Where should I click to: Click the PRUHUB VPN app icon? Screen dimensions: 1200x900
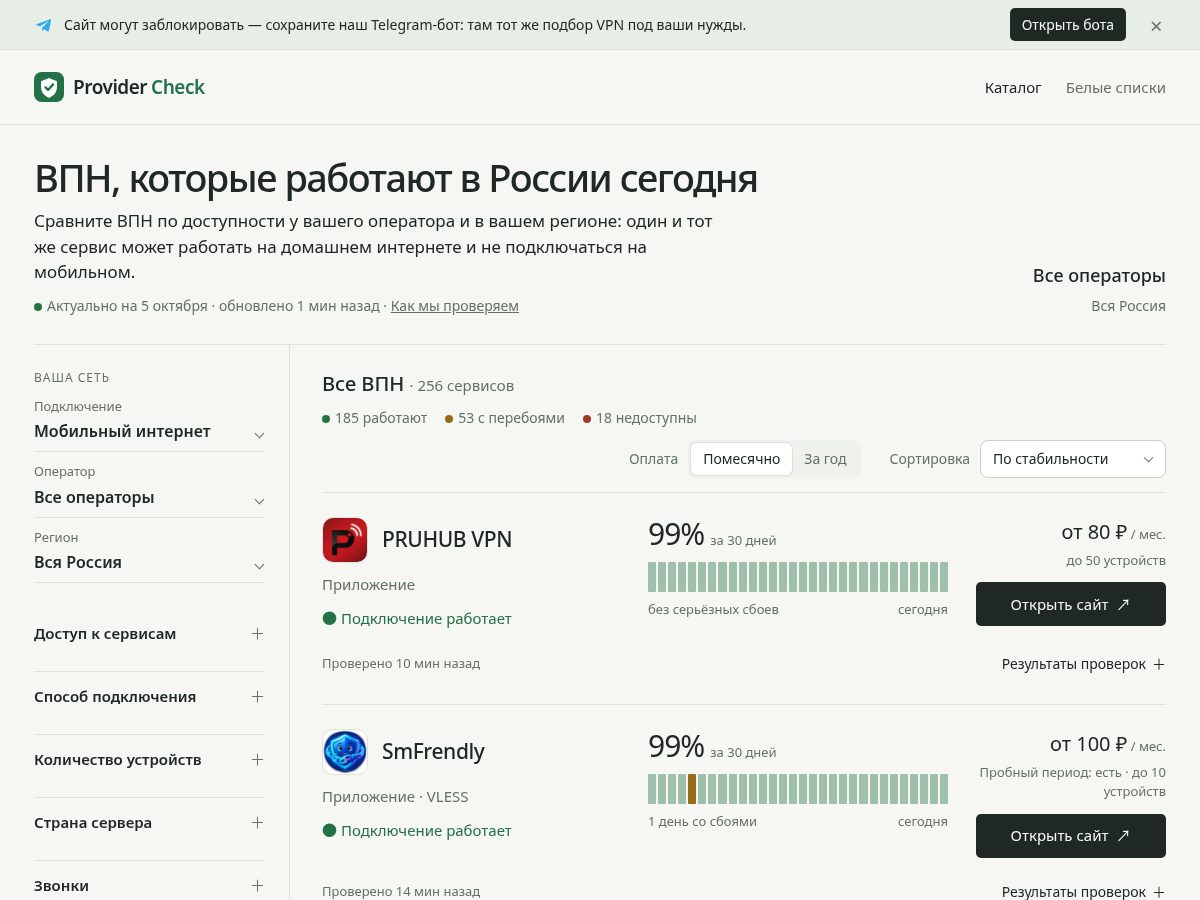point(345,540)
